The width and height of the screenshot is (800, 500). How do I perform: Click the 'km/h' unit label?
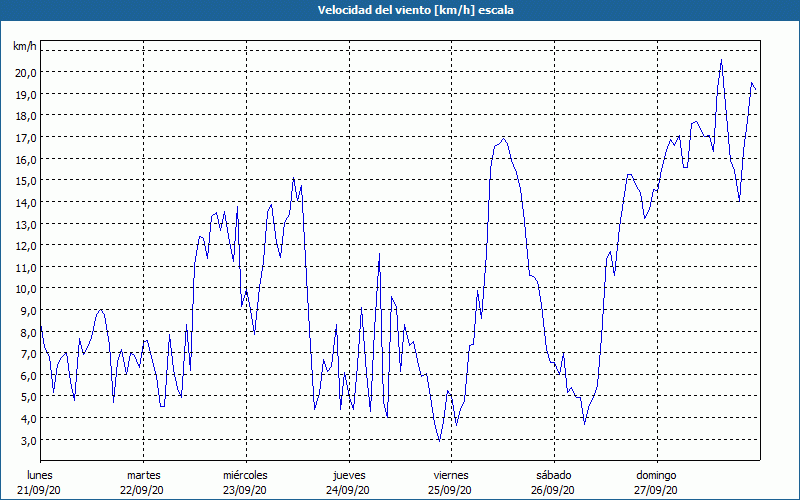click(24, 46)
